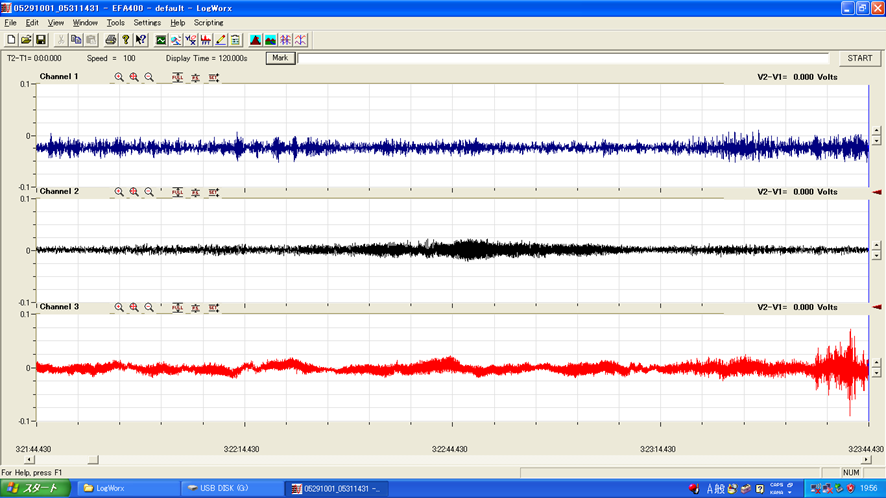
Task: Open the Settings menu
Action: (x=147, y=22)
